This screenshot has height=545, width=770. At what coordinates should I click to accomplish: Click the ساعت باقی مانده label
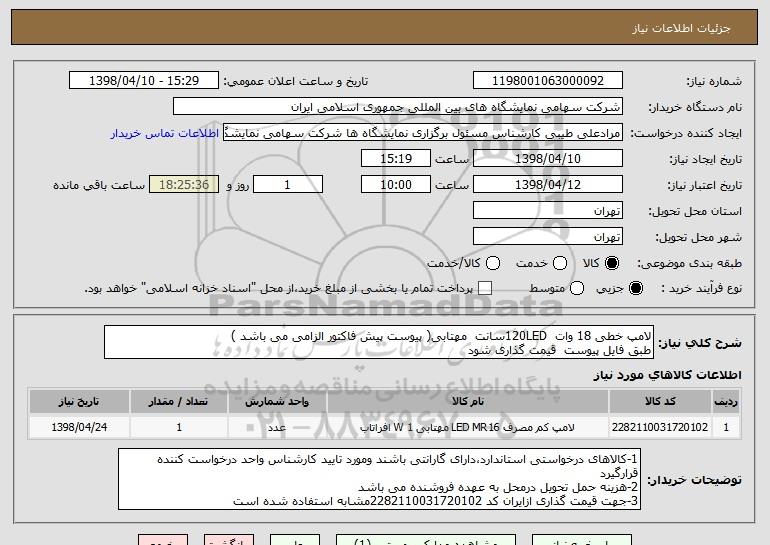pos(99,185)
